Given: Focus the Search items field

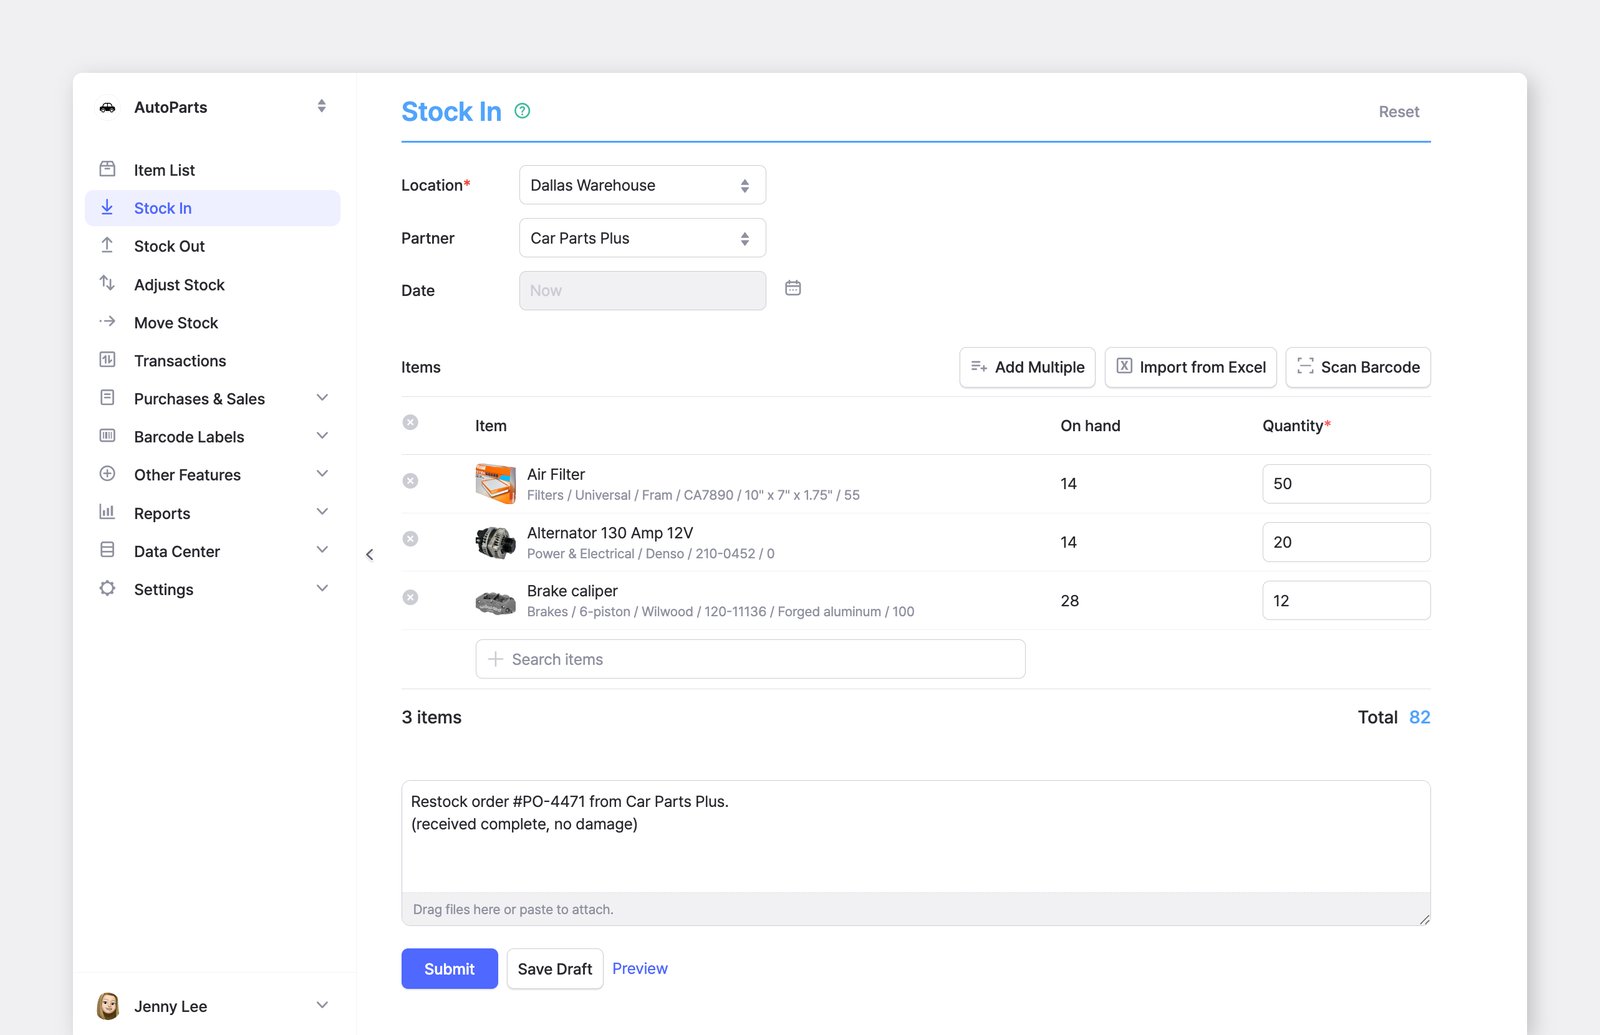Looking at the screenshot, I should click(750, 659).
